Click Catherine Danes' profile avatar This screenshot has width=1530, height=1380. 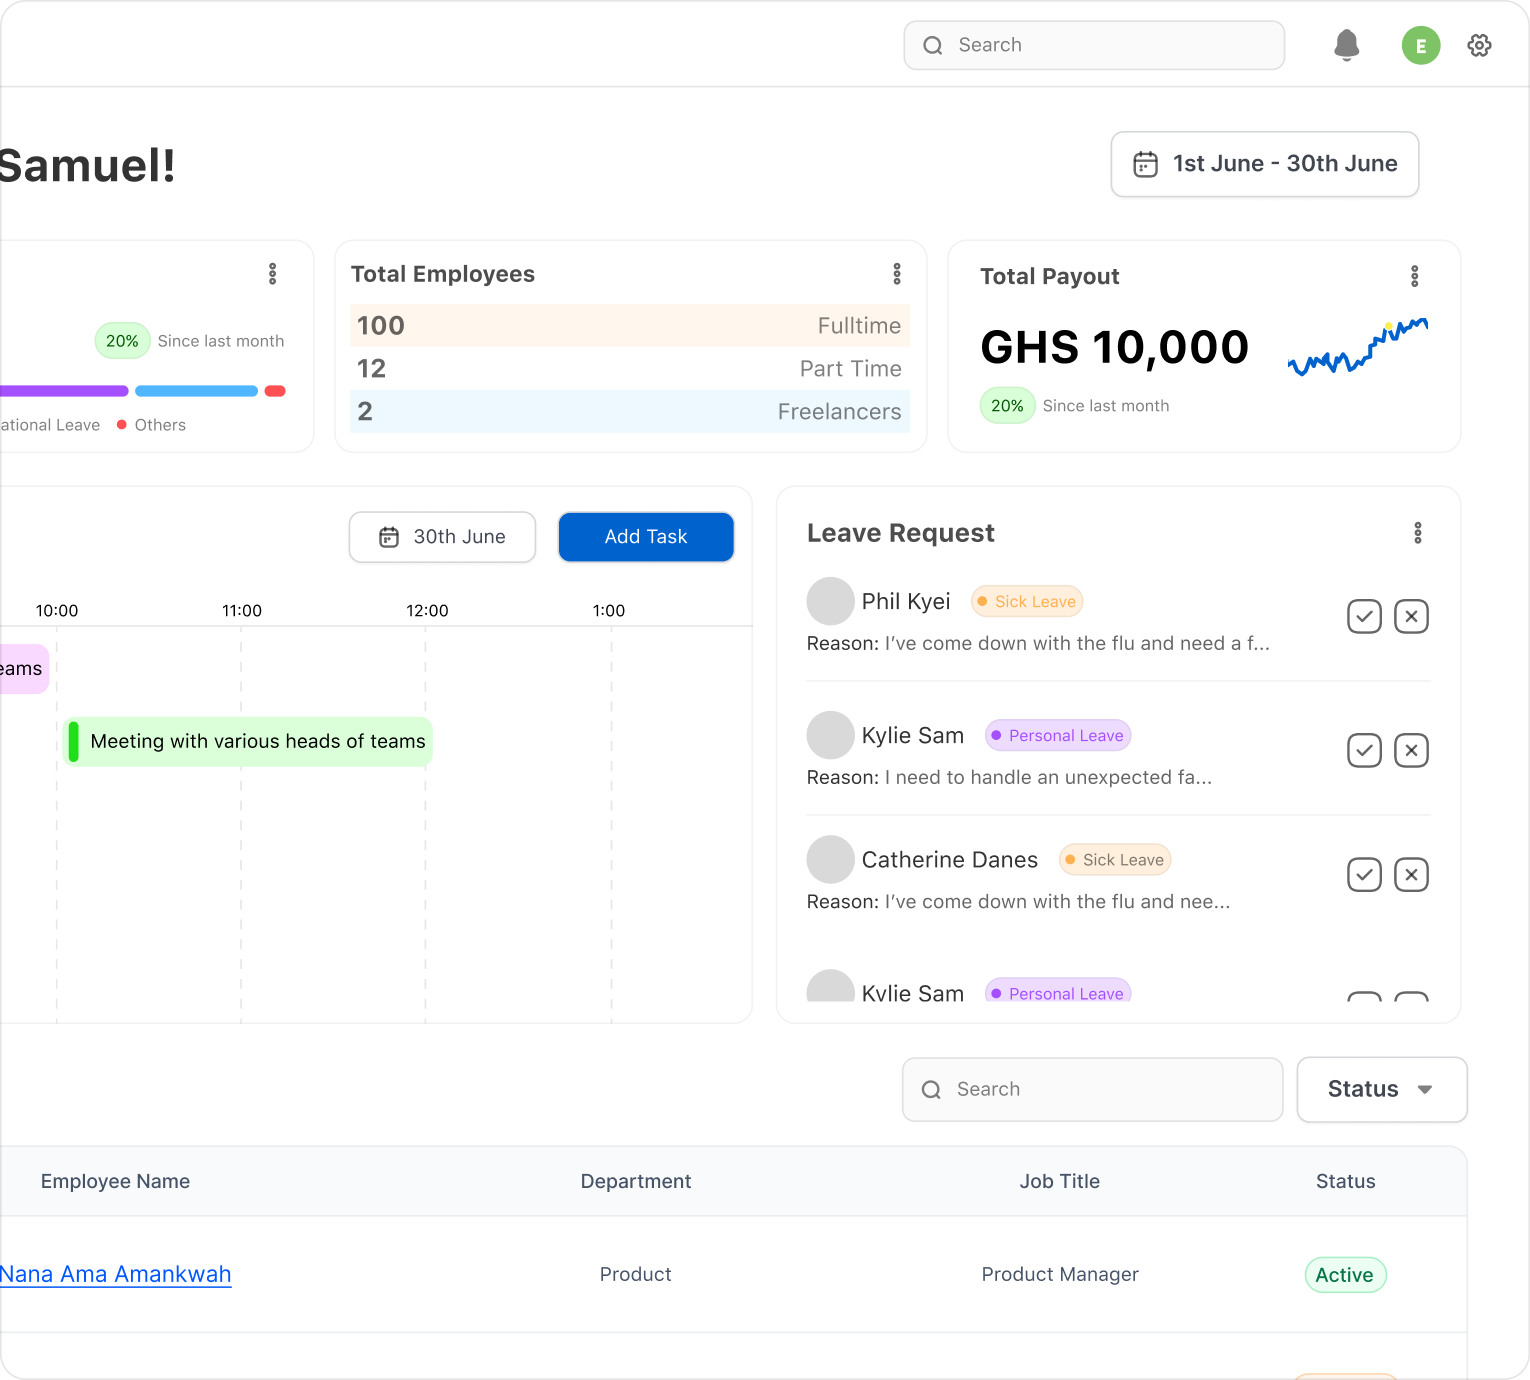point(831,859)
